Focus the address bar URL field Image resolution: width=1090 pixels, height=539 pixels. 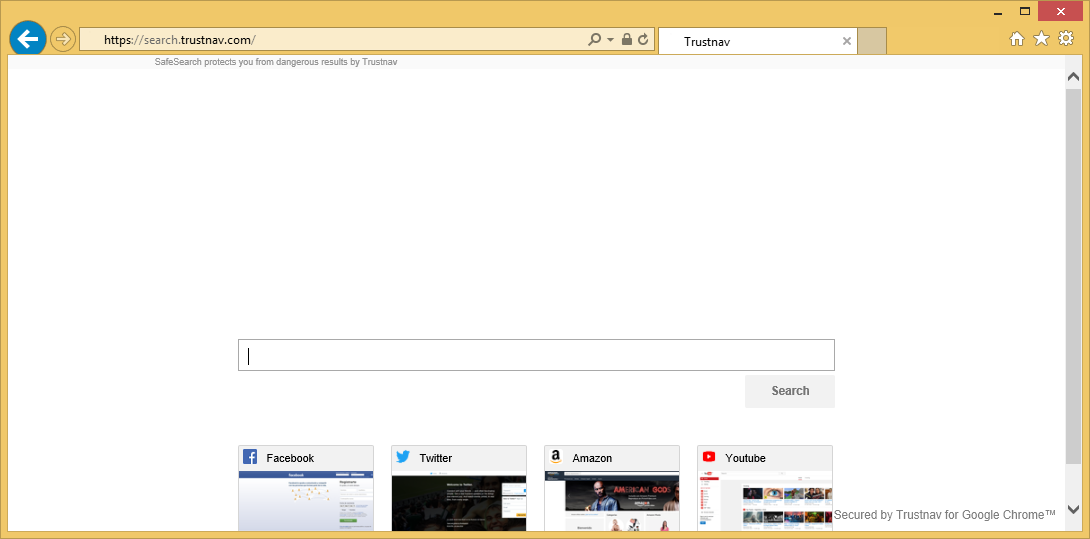[x=340, y=40]
